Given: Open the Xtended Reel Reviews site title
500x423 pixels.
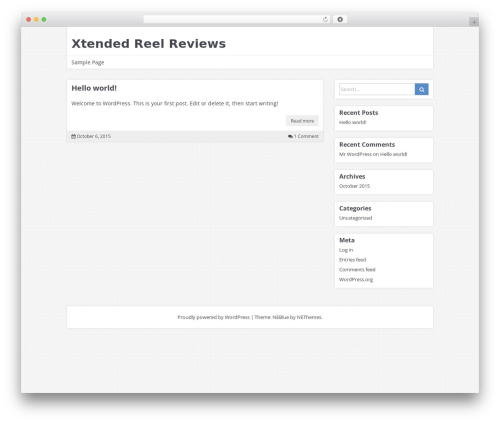Looking at the screenshot, I should 148,44.
